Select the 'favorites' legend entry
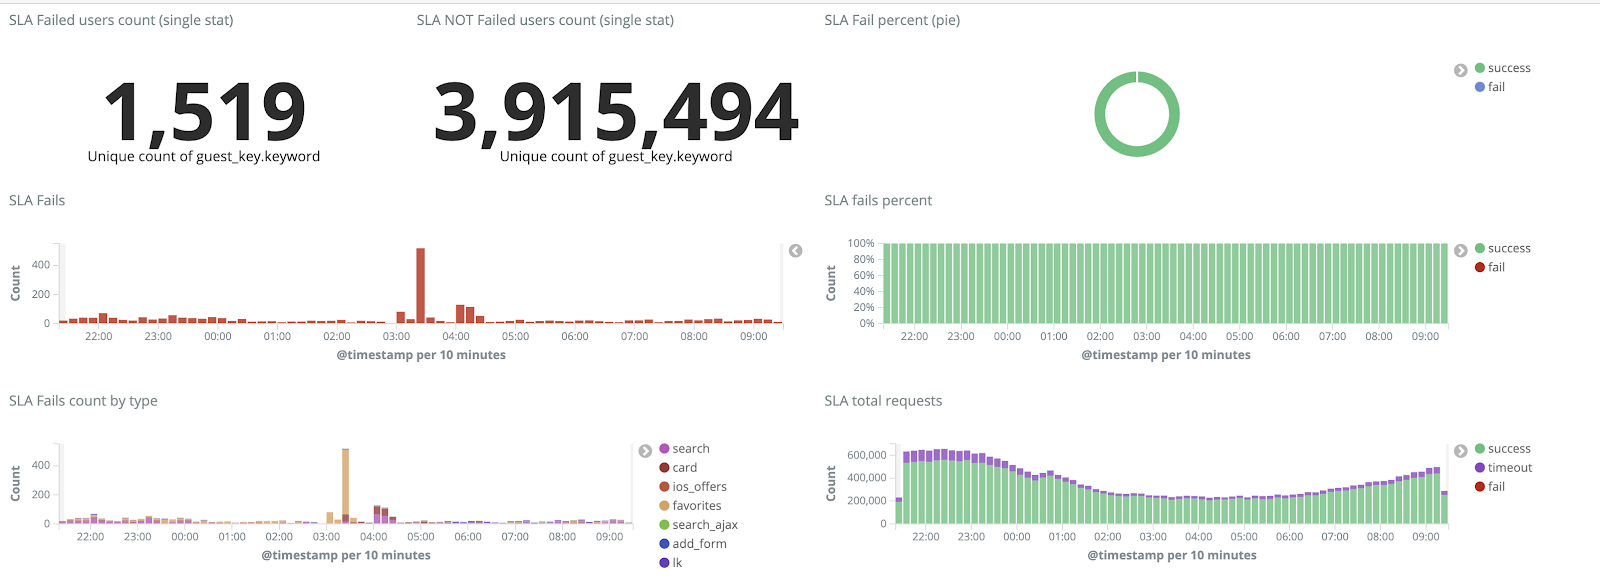Image resolution: width=1600 pixels, height=583 pixels. tap(696, 506)
